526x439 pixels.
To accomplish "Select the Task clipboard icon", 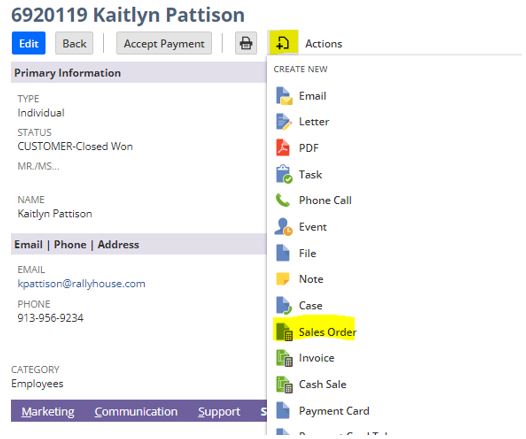I will coord(284,174).
